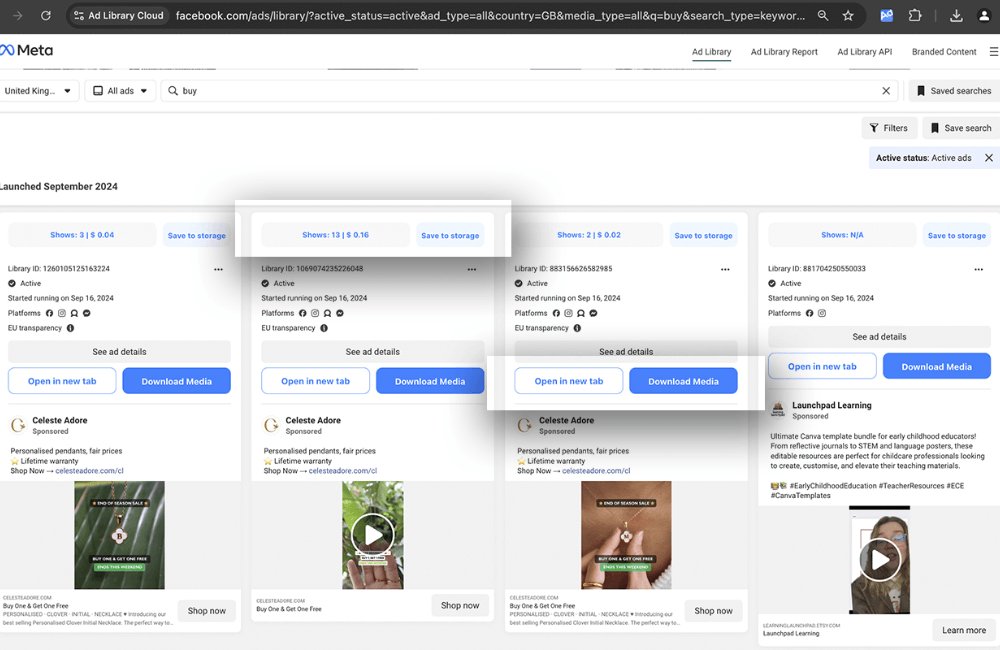Click Save to storage on the second ad

click(x=450, y=236)
